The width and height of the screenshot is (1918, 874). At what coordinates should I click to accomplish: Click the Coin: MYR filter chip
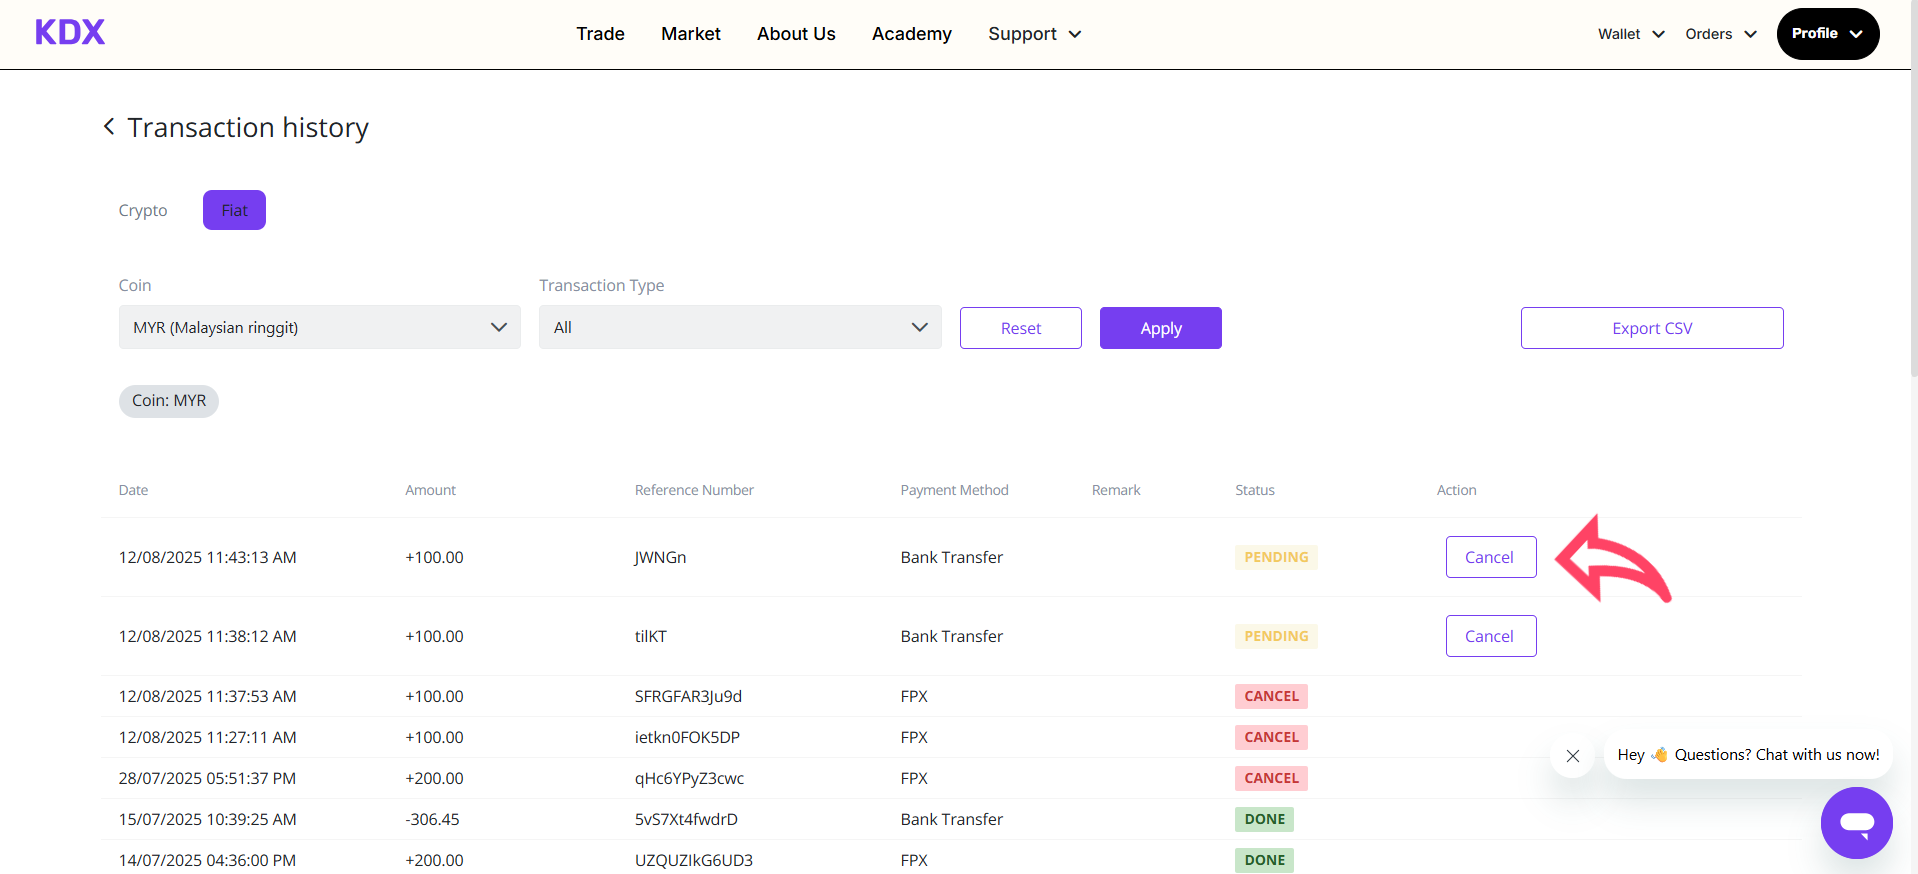coord(168,401)
